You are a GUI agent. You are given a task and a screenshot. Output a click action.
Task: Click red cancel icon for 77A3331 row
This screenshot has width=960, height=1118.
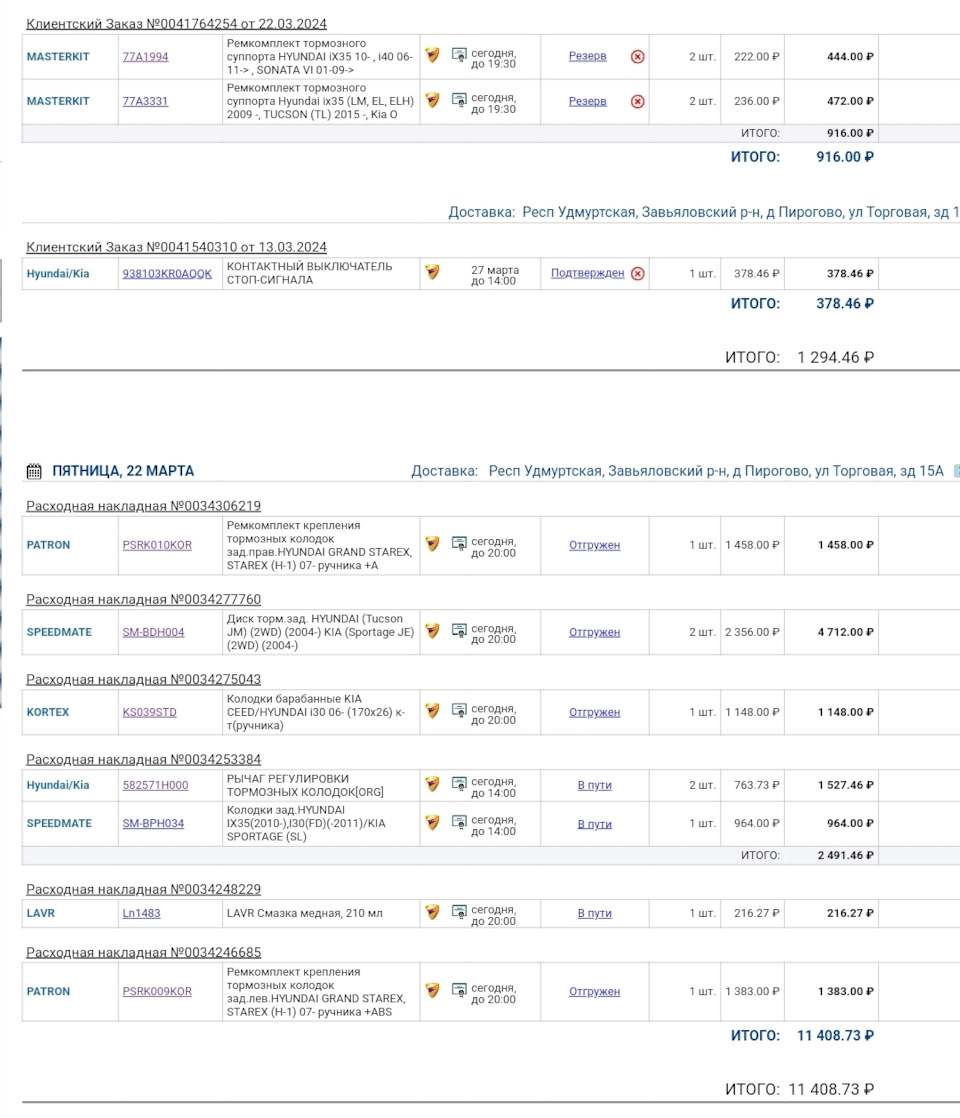638,101
